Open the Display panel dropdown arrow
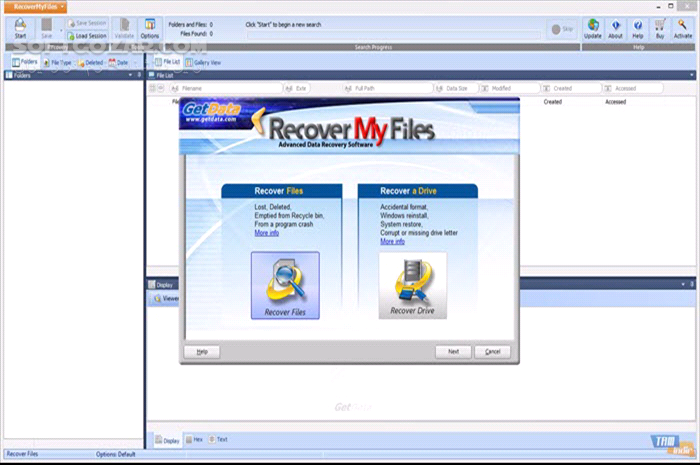 coord(683,284)
